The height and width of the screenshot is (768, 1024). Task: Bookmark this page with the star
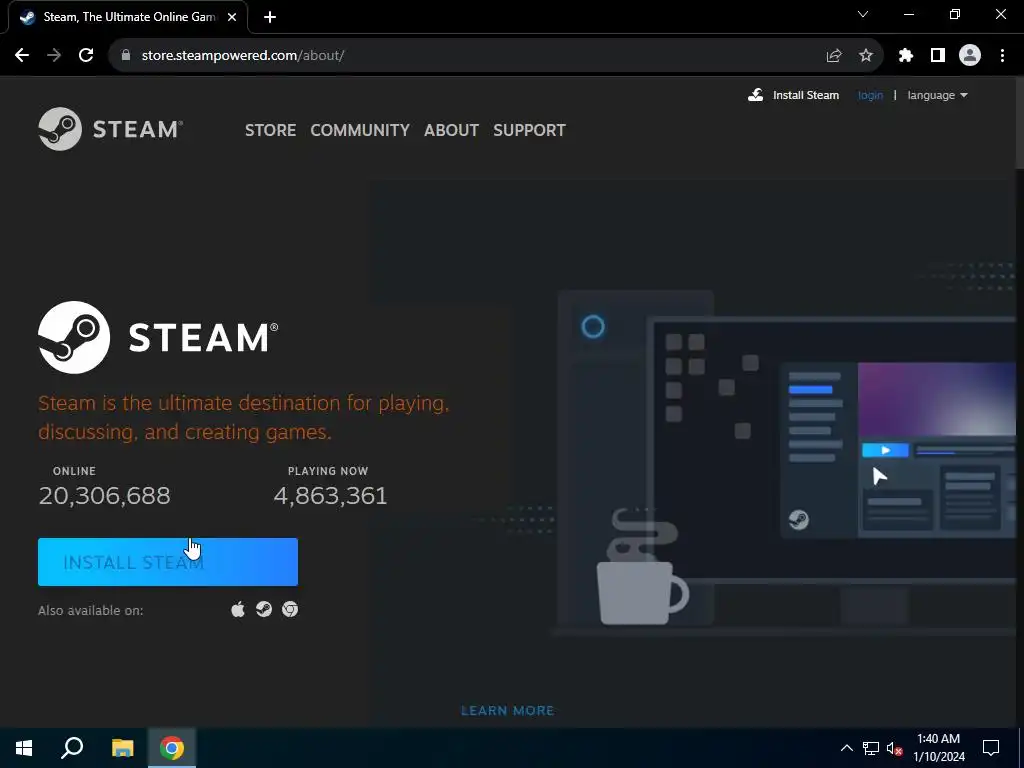tap(866, 56)
